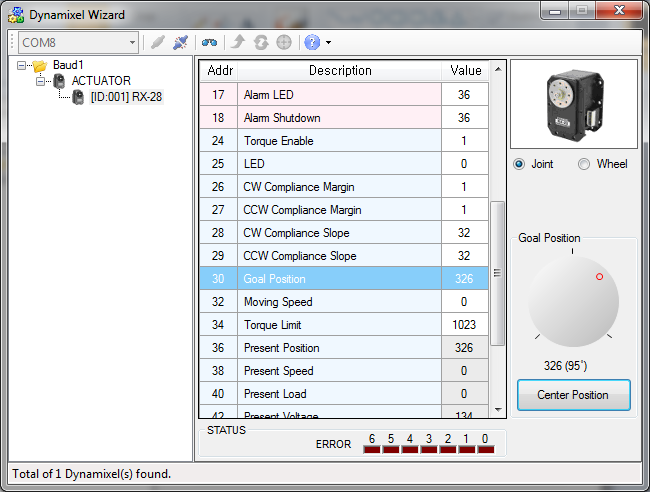Click the RX-28 servo icon in tree
650x492 pixels.
[78, 97]
